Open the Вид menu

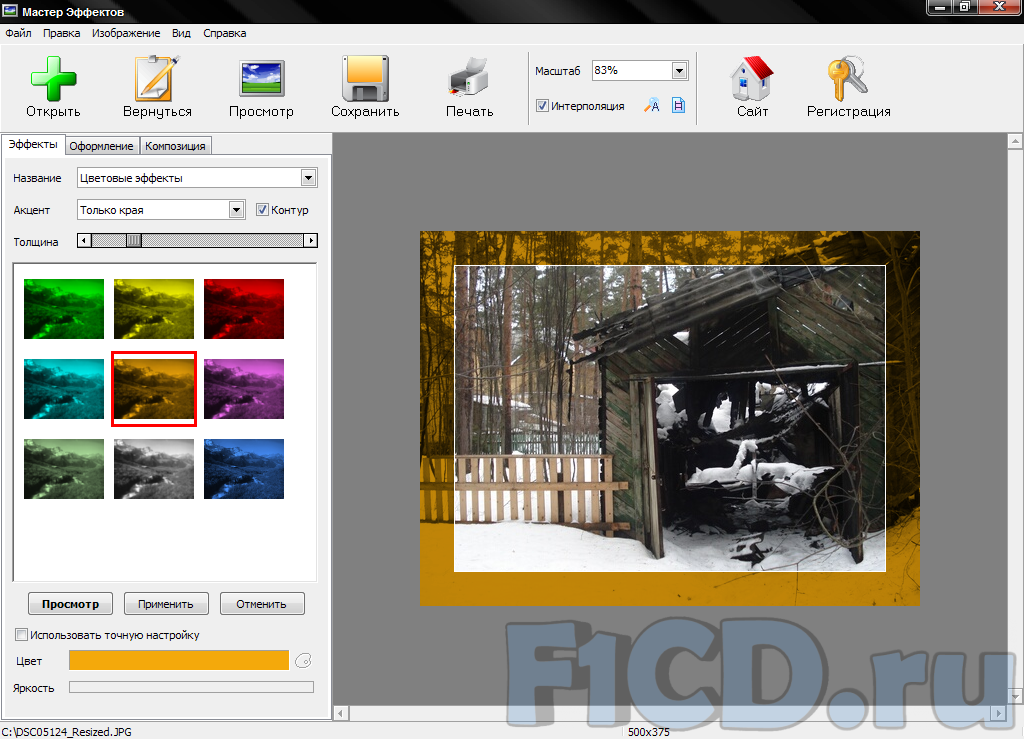182,33
